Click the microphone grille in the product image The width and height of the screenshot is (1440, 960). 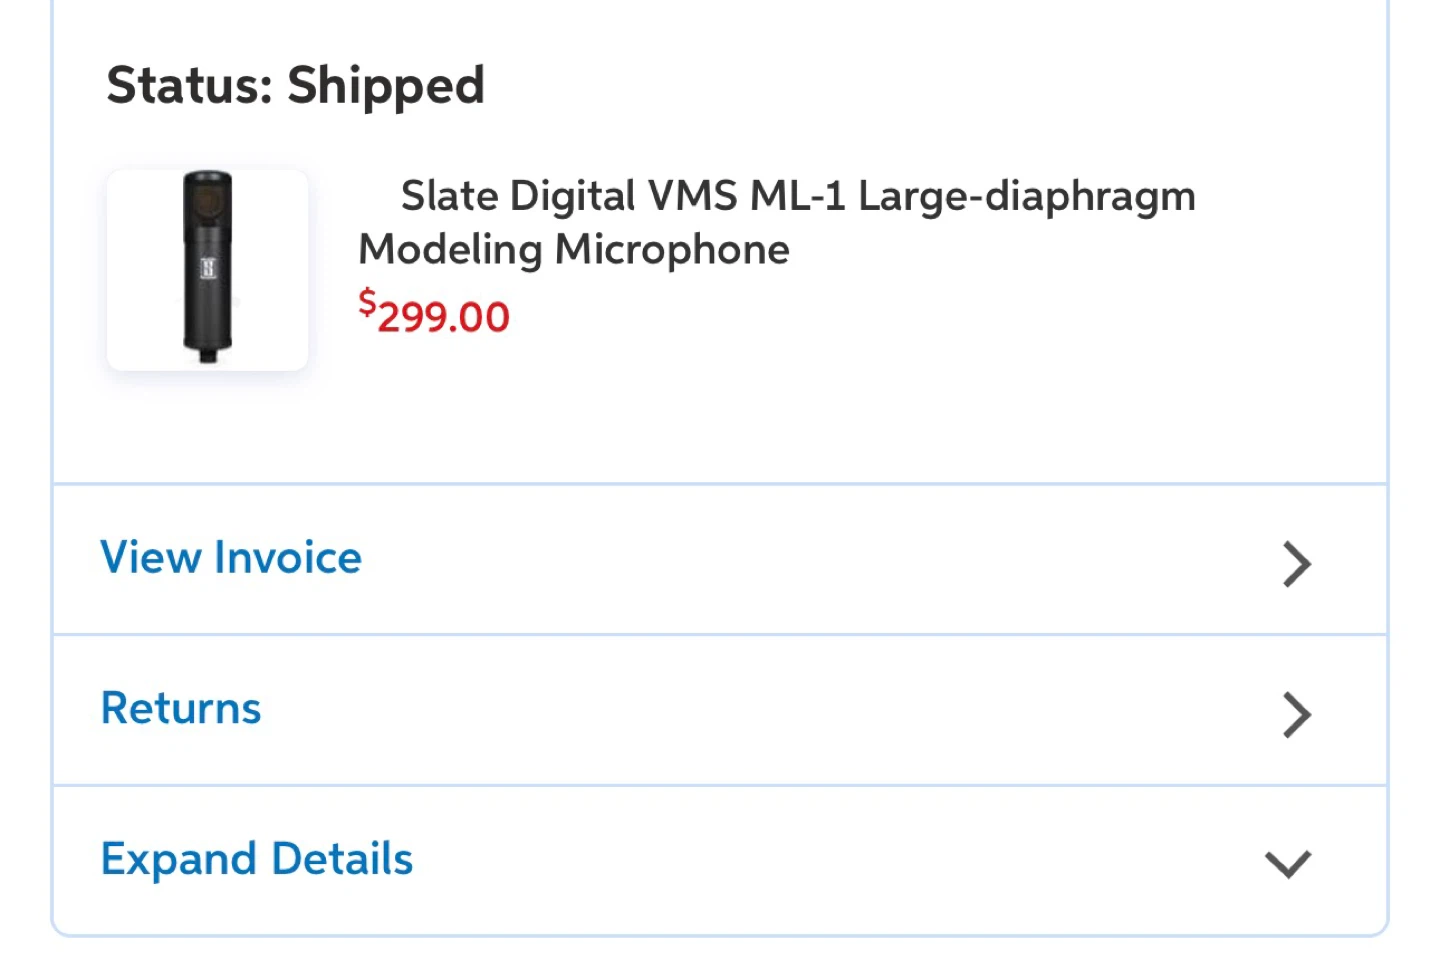[208, 199]
